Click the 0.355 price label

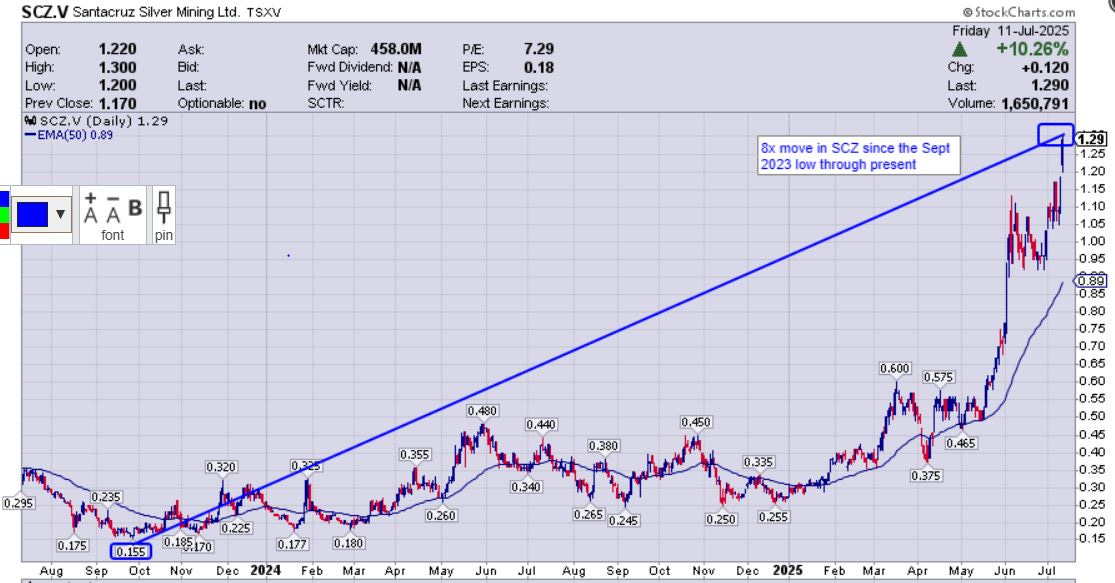click(415, 454)
